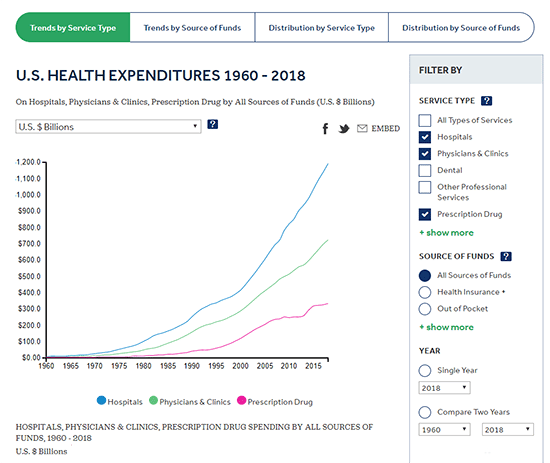This screenshot has height=463, width=550.
Task: Choose Health Insurance radio option
Action: pos(425,292)
